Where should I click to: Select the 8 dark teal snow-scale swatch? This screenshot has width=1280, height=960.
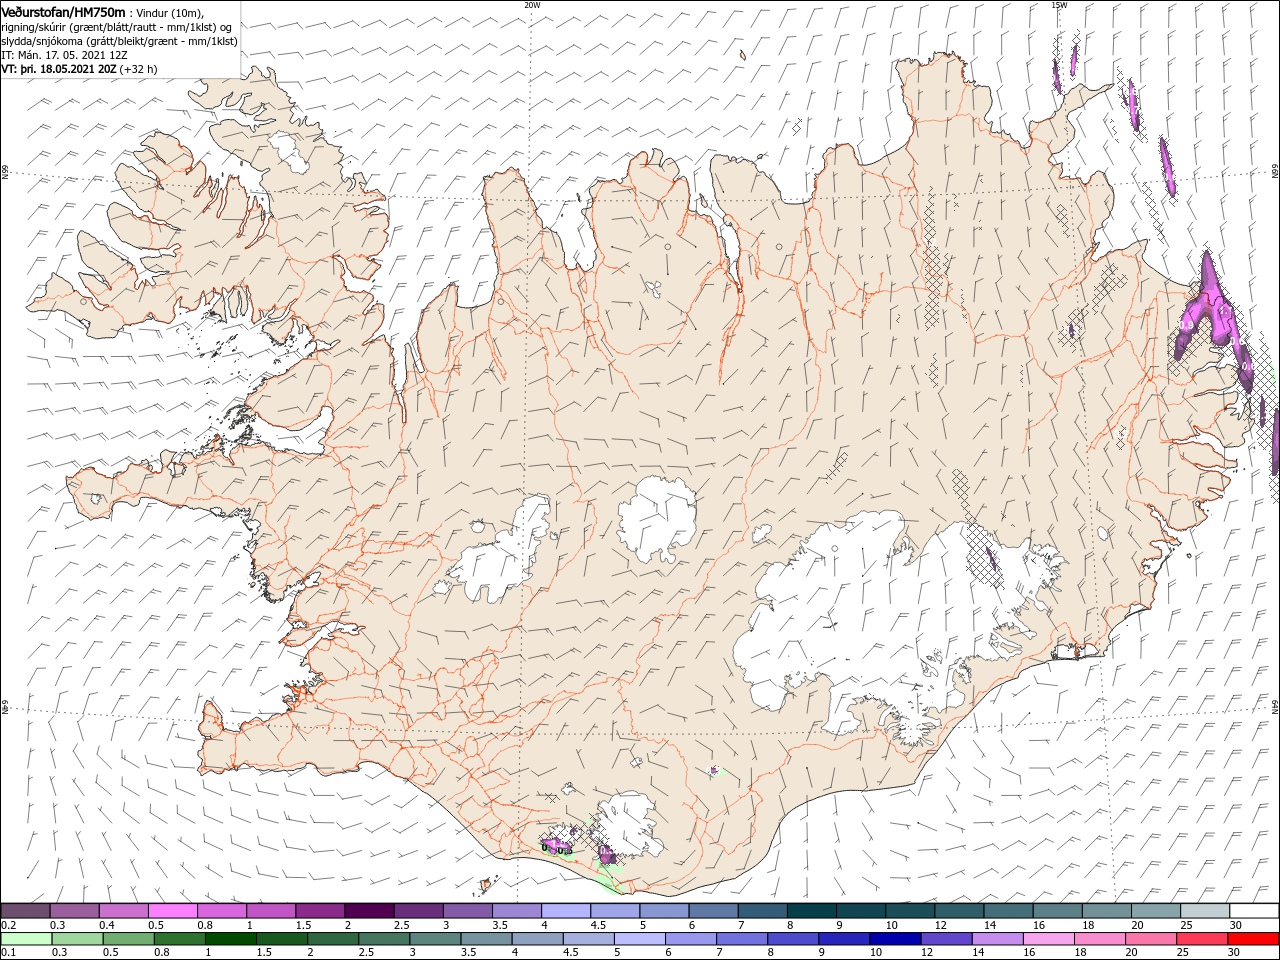point(811,911)
